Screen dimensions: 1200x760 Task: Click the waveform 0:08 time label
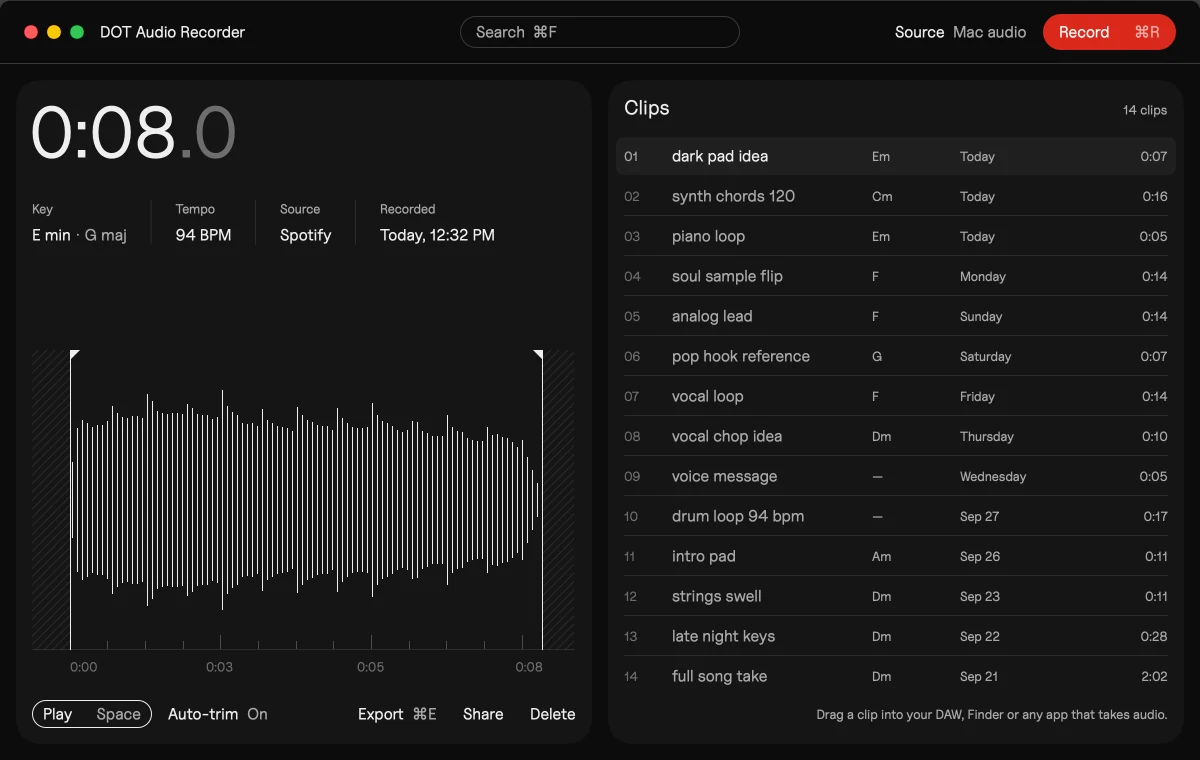point(529,667)
